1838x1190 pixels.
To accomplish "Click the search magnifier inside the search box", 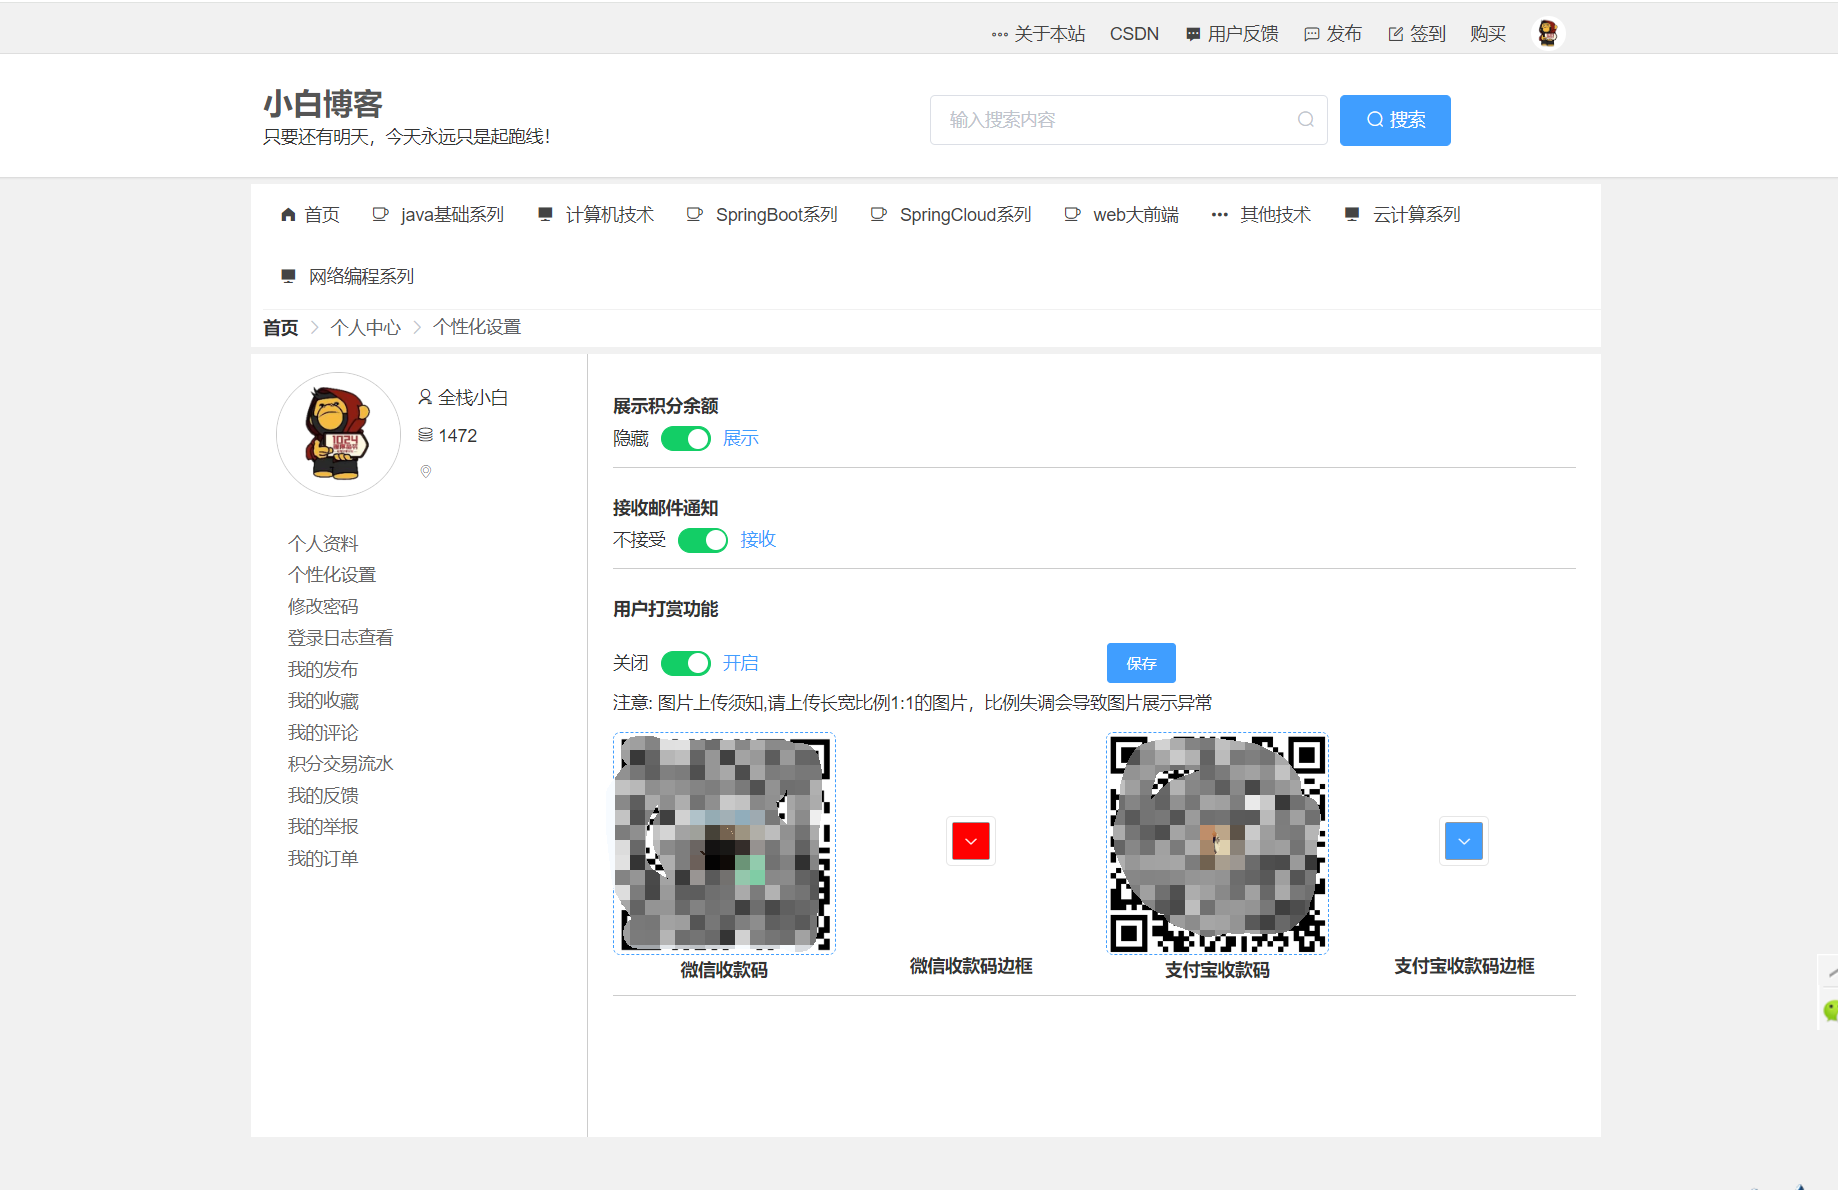I will click(1305, 119).
